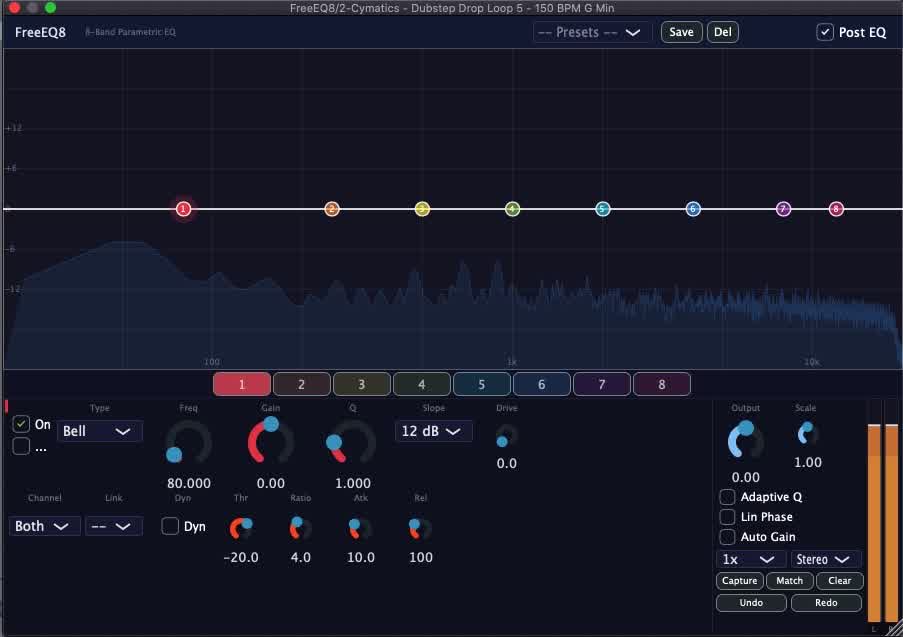
Task: Click the Q knob
Action: (352, 442)
